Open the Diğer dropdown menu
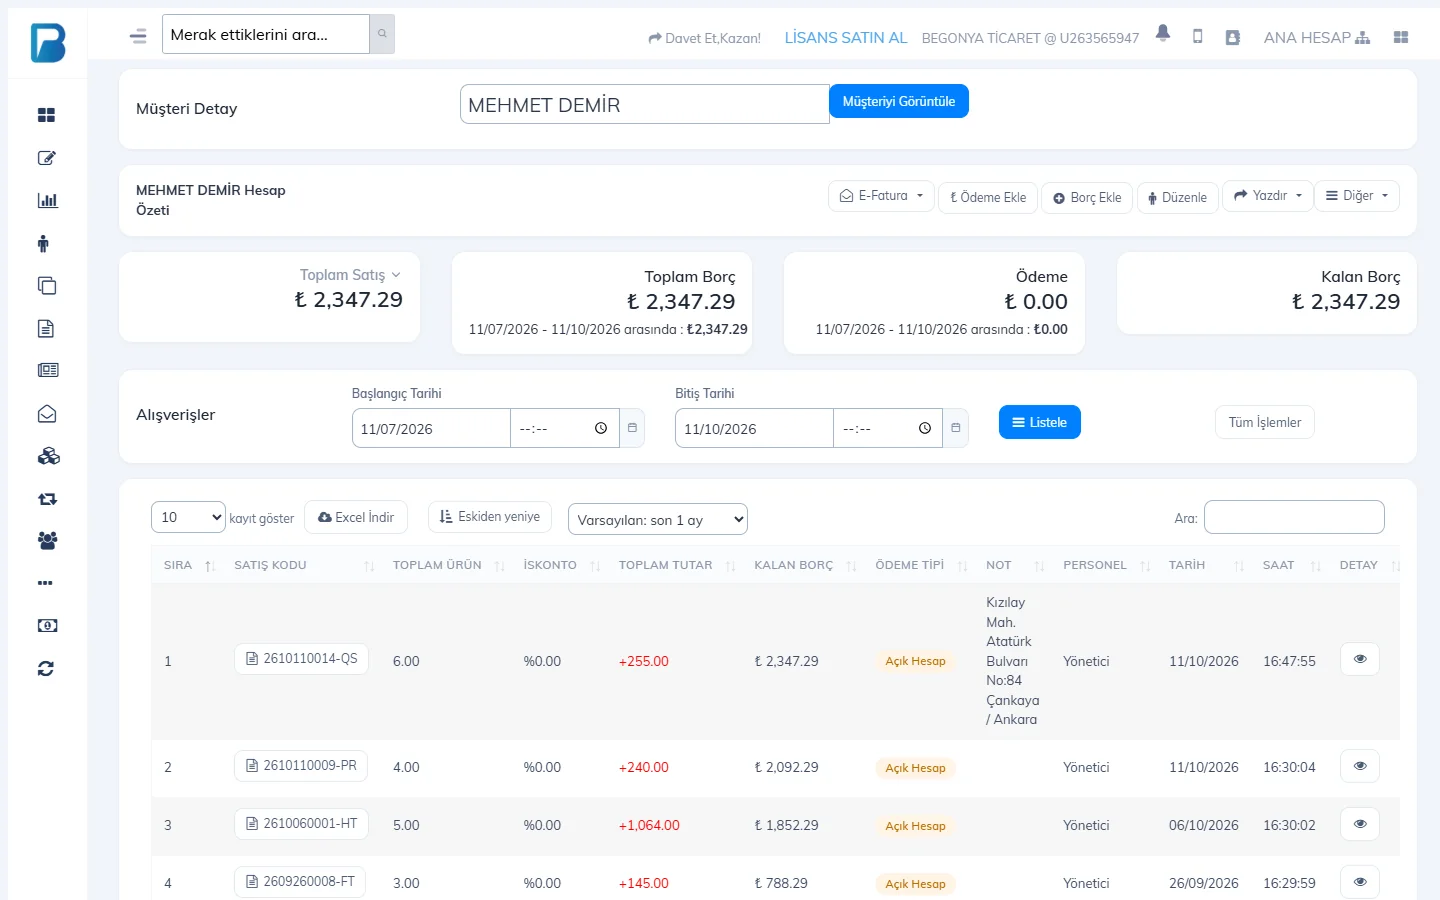The image size is (1440, 900). [1357, 196]
